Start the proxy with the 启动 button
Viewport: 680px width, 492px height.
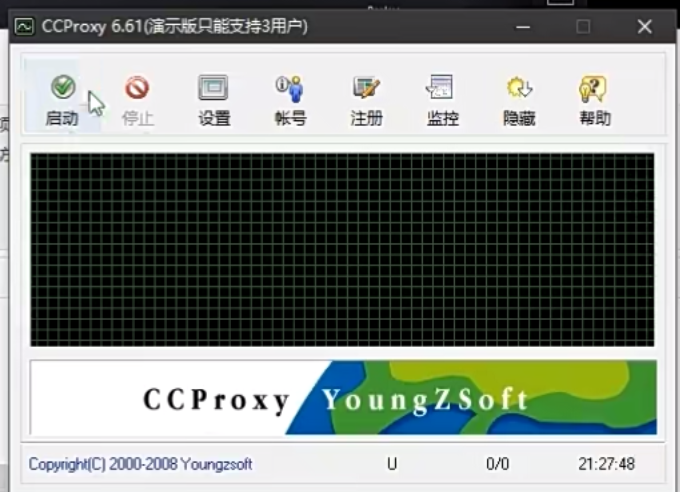point(62,100)
